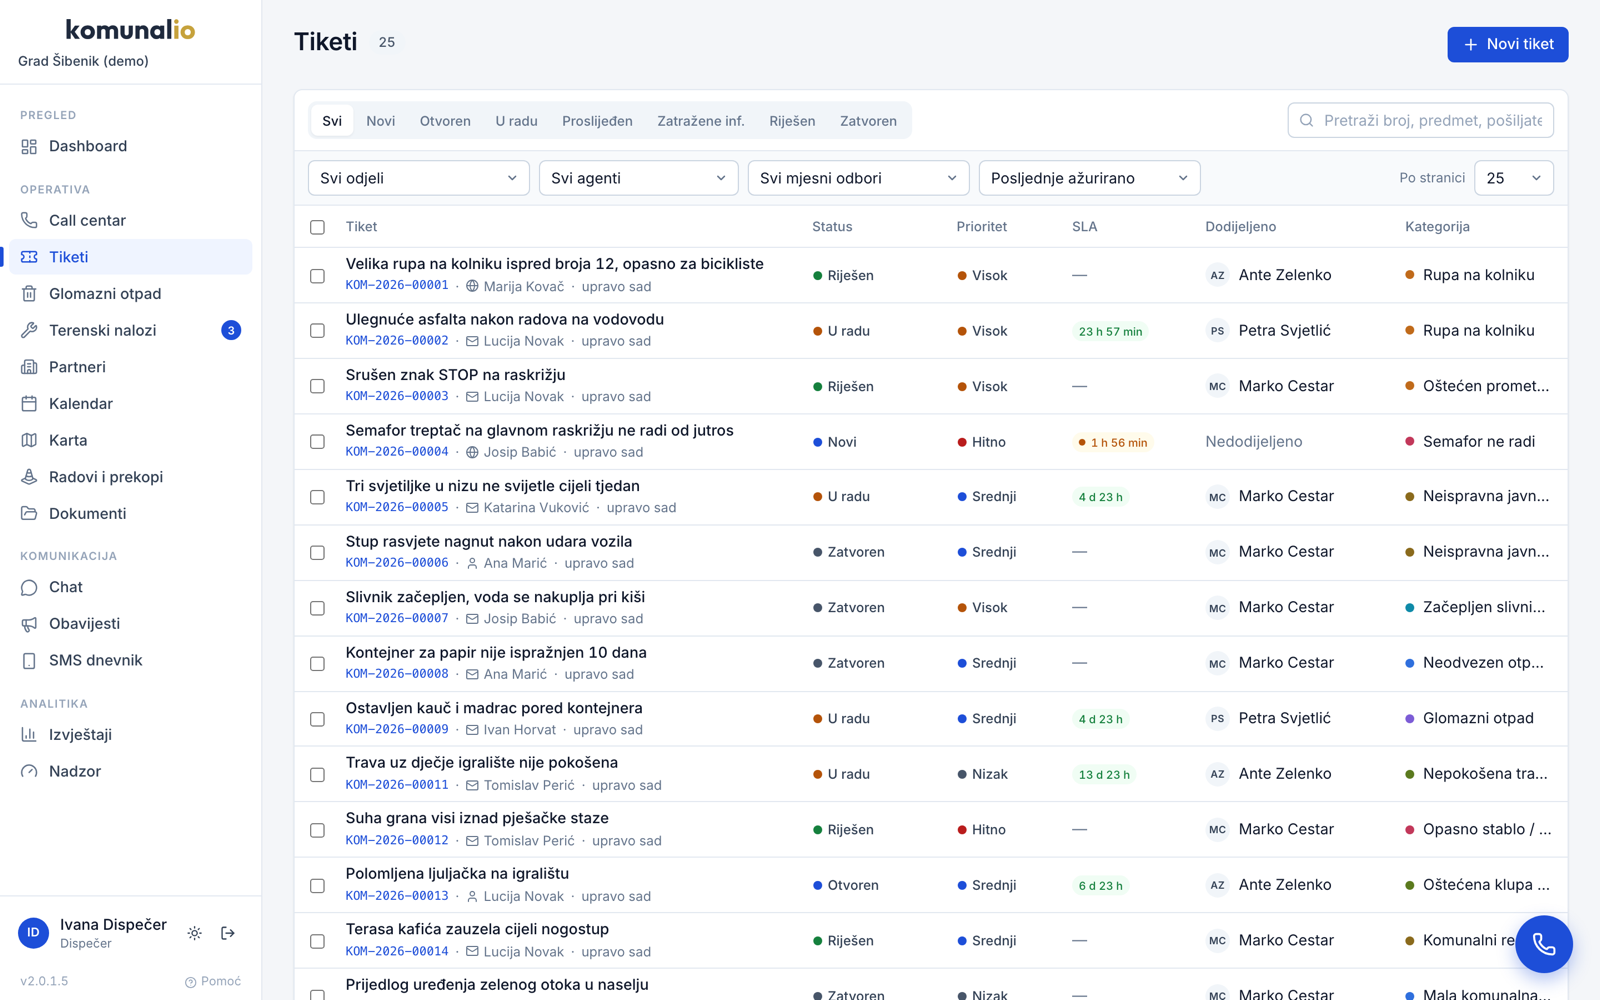Open the Call centar phone icon
1600x1000 pixels.
(x=29, y=220)
